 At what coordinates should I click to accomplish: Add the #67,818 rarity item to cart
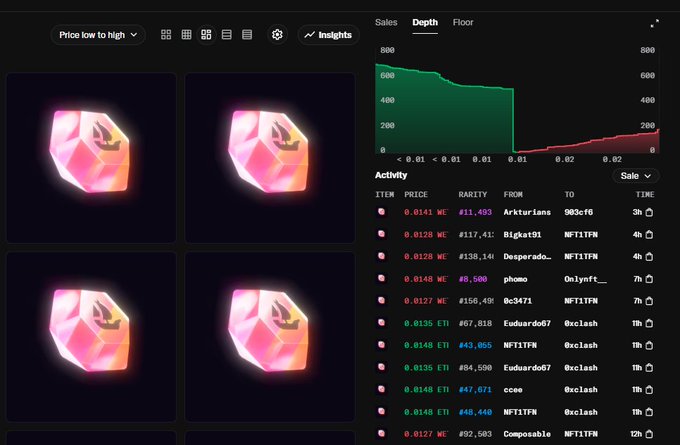tap(649, 324)
